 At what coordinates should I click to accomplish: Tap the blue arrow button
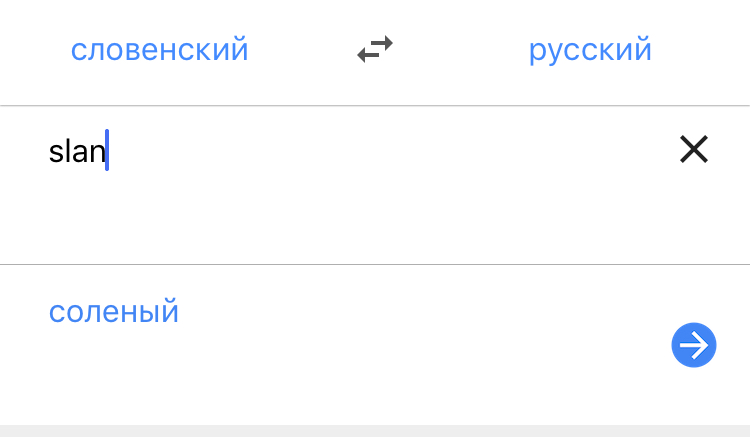click(x=693, y=345)
